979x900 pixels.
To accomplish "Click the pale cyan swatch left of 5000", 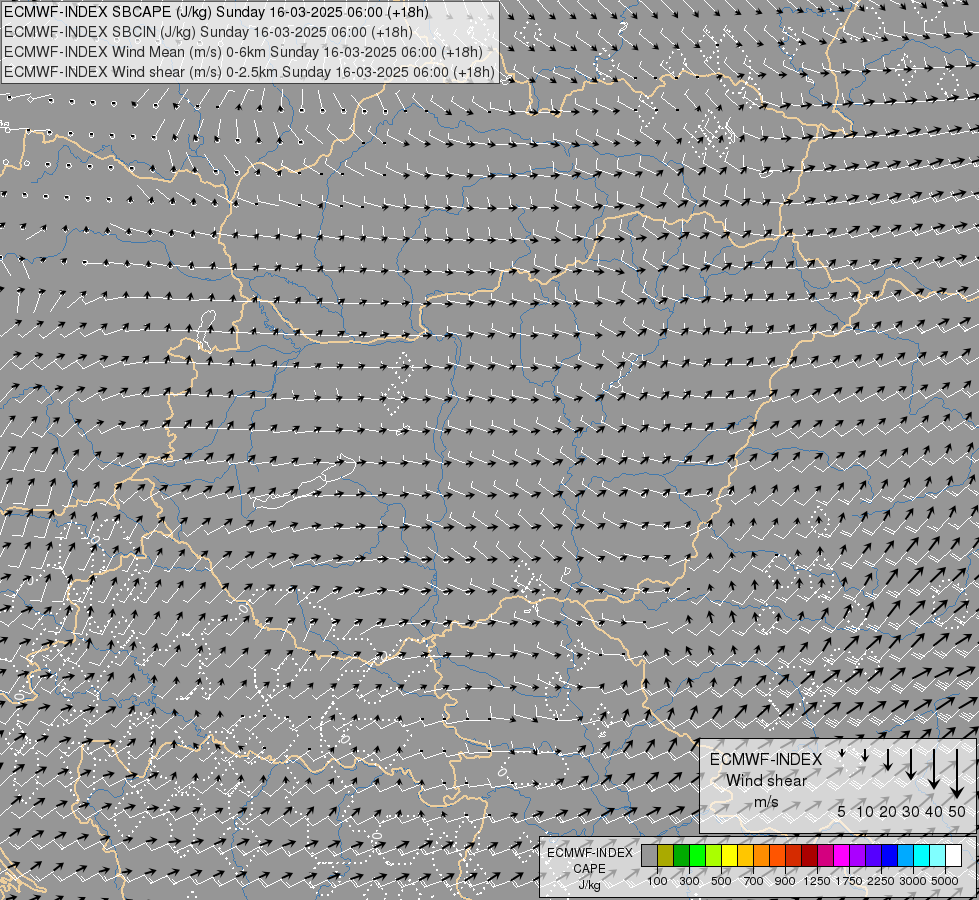I will tap(938, 855).
